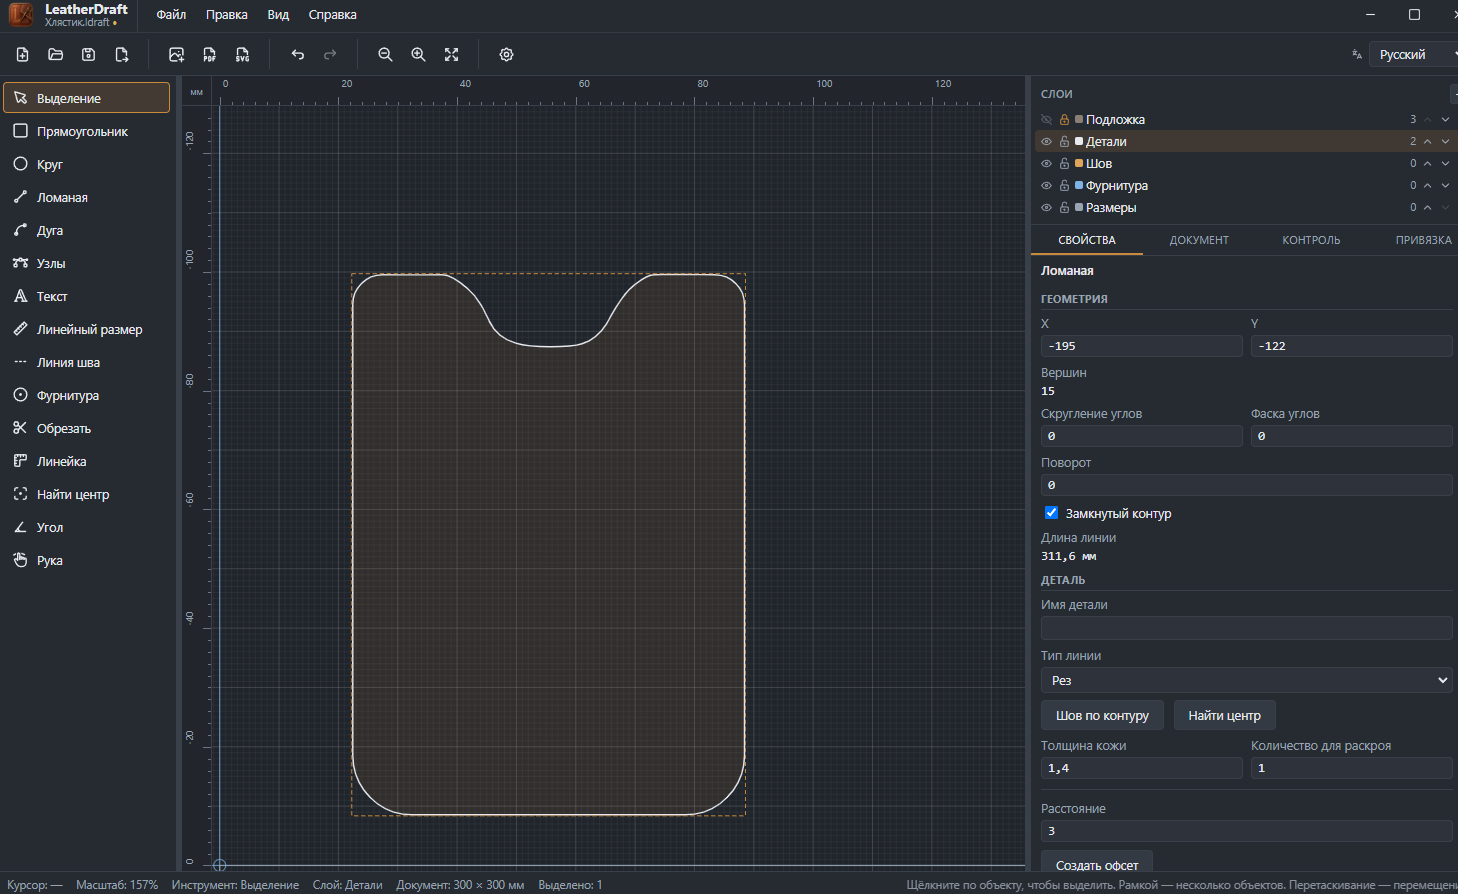The image size is (1458, 894).
Task: Click the Найти центр button in properties
Action: [1224, 715]
